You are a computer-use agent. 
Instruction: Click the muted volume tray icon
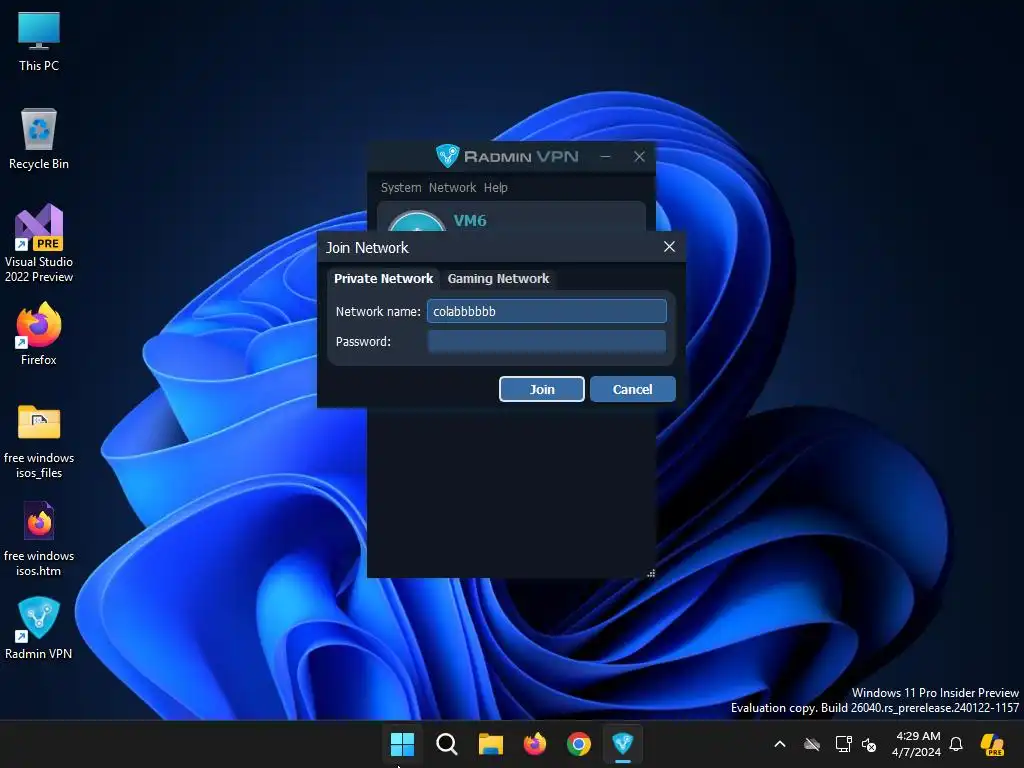coord(869,744)
